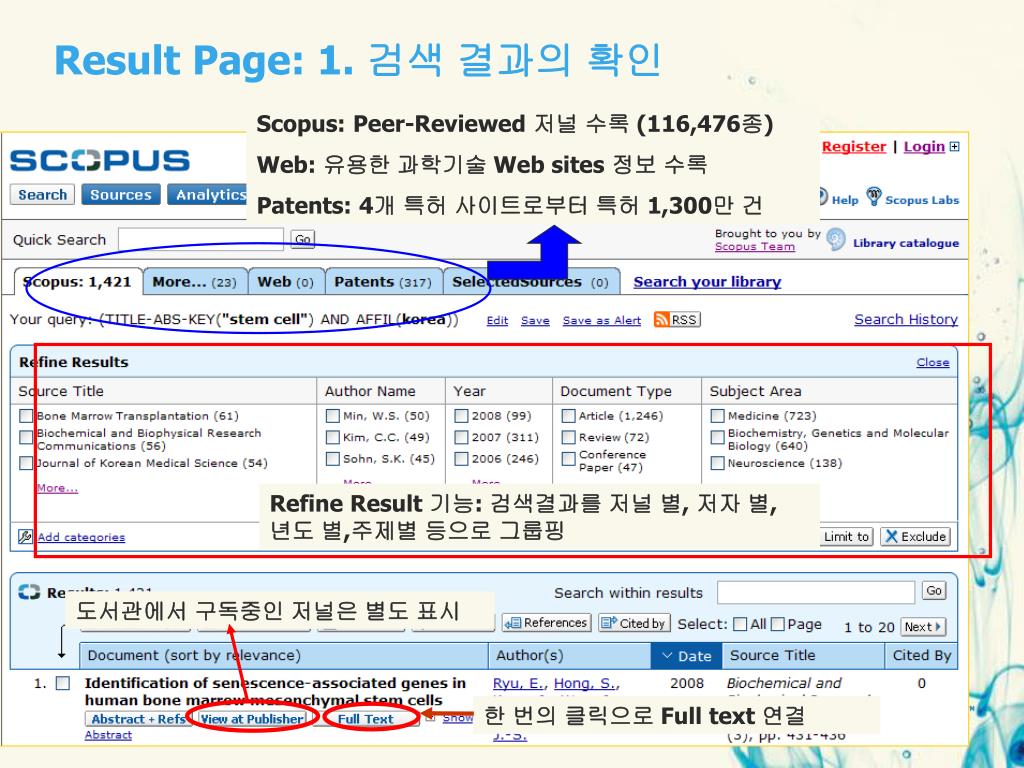Click Go beside Search within results
Image resolution: width=1024 pixels, height=768 pixels.
point(935,590)
